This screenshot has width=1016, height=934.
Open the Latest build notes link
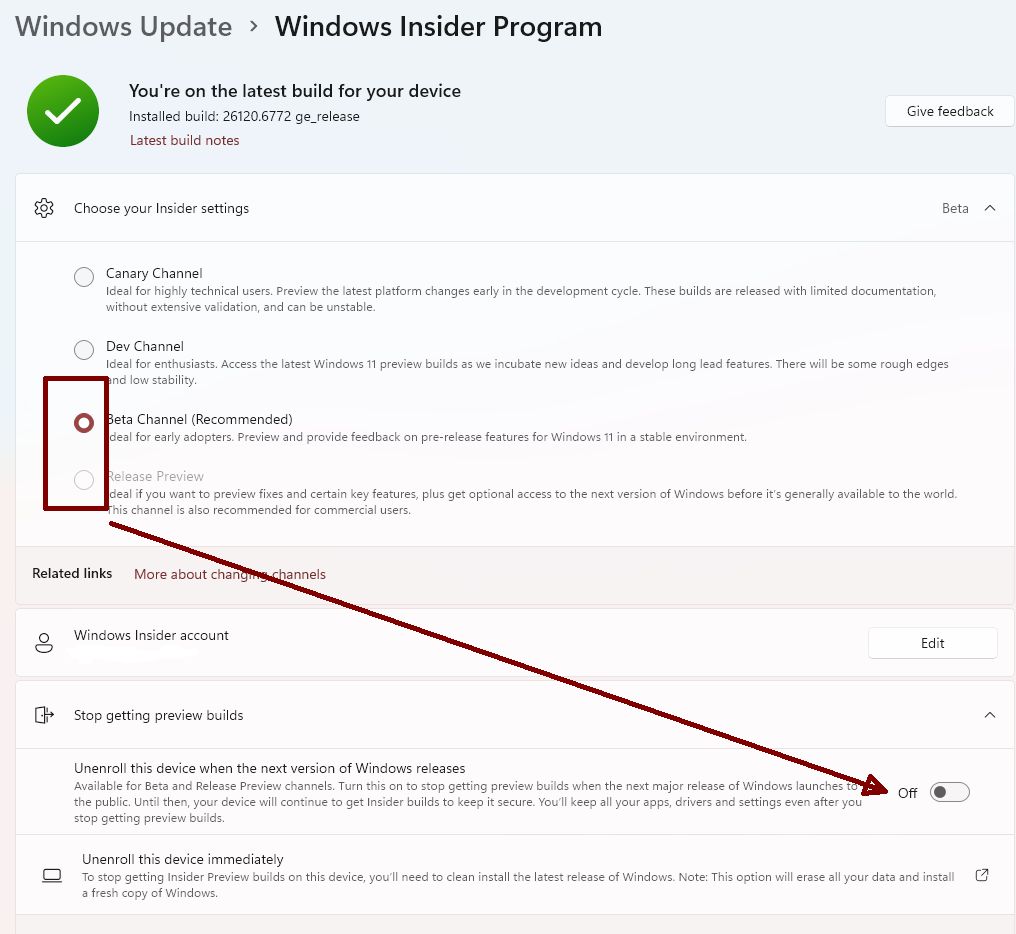tap(185, 141)
